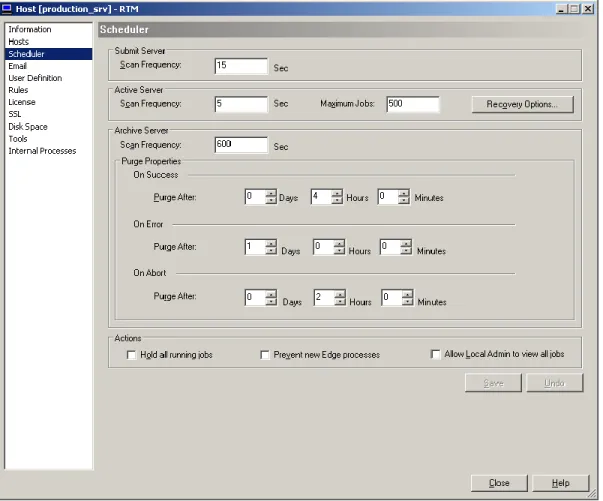Decrease On Abort purge Hours

[340, 301]
